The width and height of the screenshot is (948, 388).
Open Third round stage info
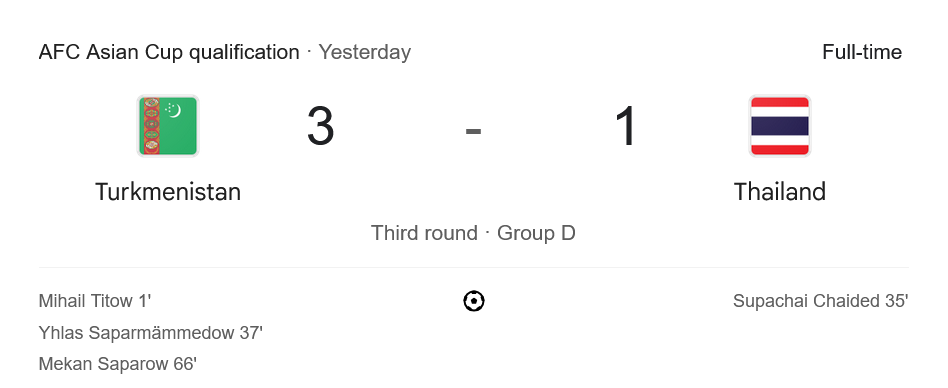424,233
